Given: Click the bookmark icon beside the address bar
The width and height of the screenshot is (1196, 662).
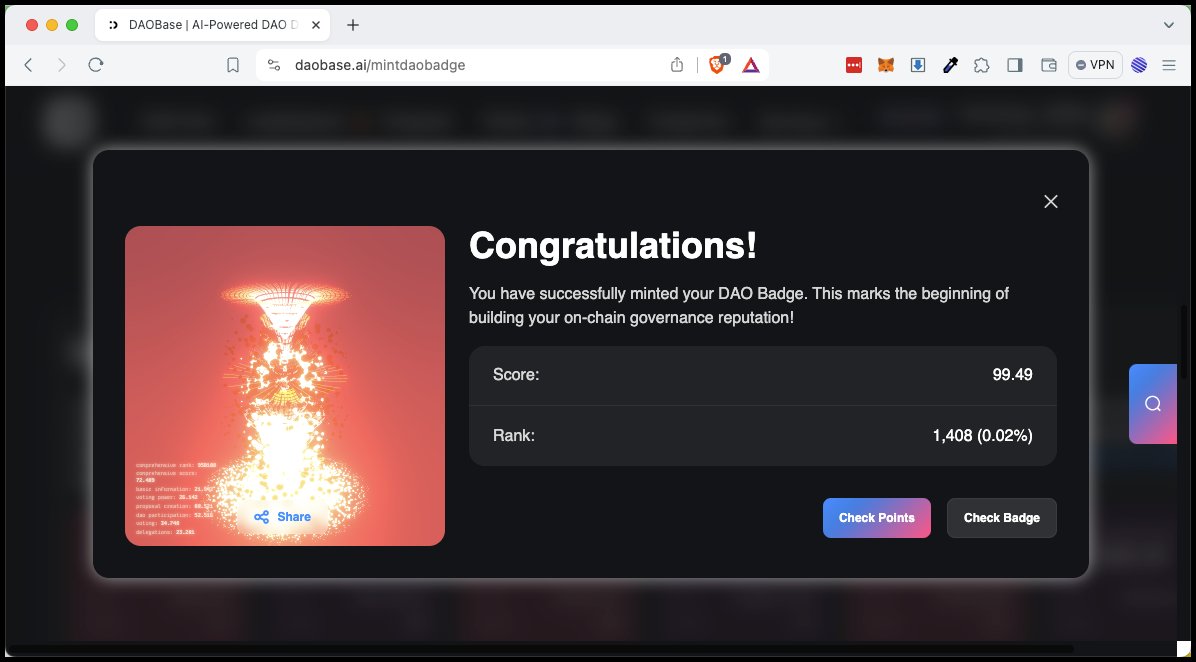Looking at the screenshot, I should click(232, 64).
